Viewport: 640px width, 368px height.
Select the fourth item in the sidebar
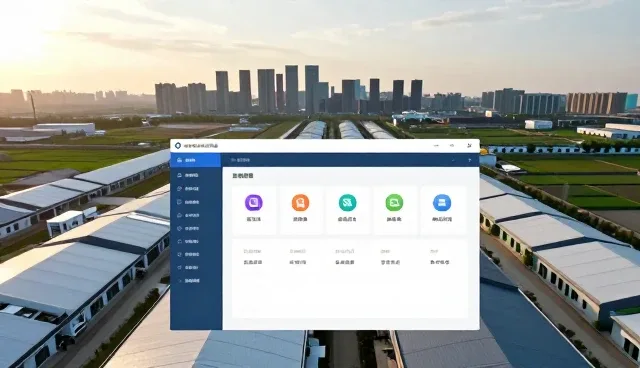click(x=196, y=202)
